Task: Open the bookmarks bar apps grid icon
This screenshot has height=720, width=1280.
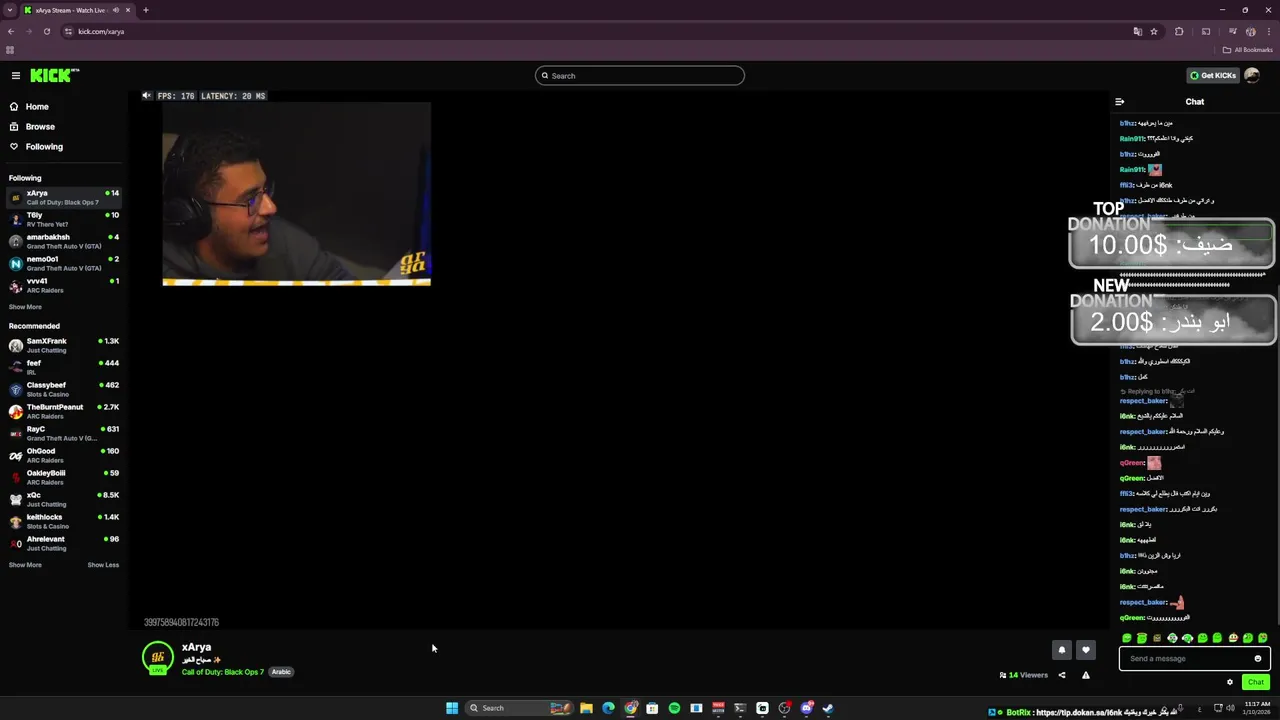Action: (x=10, y=50)
